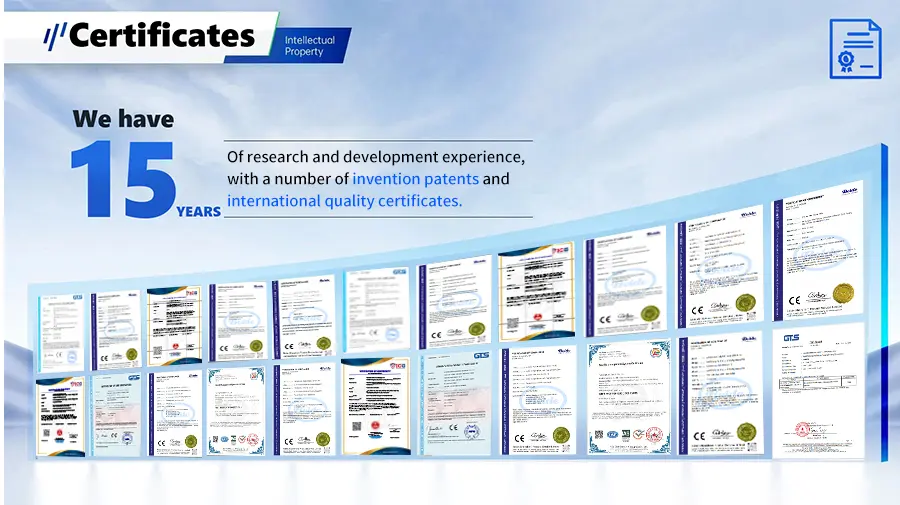Select the Certificates heading

(x=162, y=36)
